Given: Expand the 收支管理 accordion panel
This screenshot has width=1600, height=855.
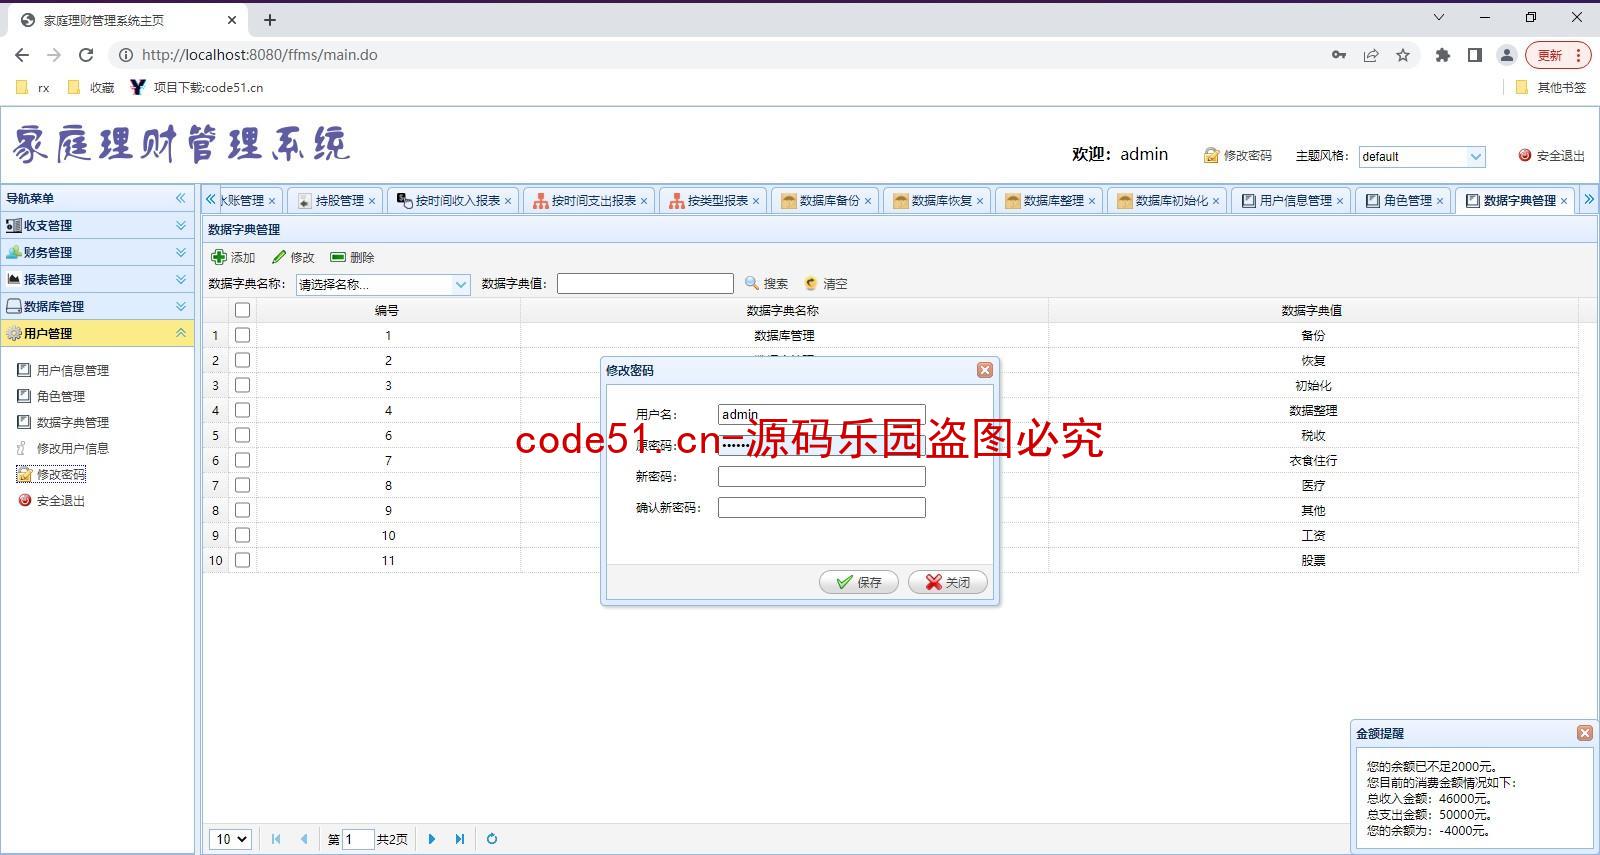Looking at the screenshot, I should [97, 225].
